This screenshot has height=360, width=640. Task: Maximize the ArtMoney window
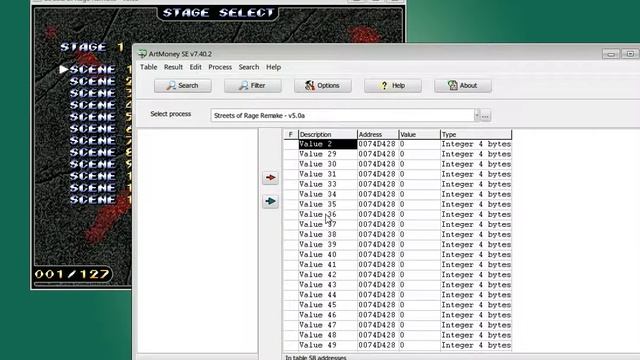(630, 54)
